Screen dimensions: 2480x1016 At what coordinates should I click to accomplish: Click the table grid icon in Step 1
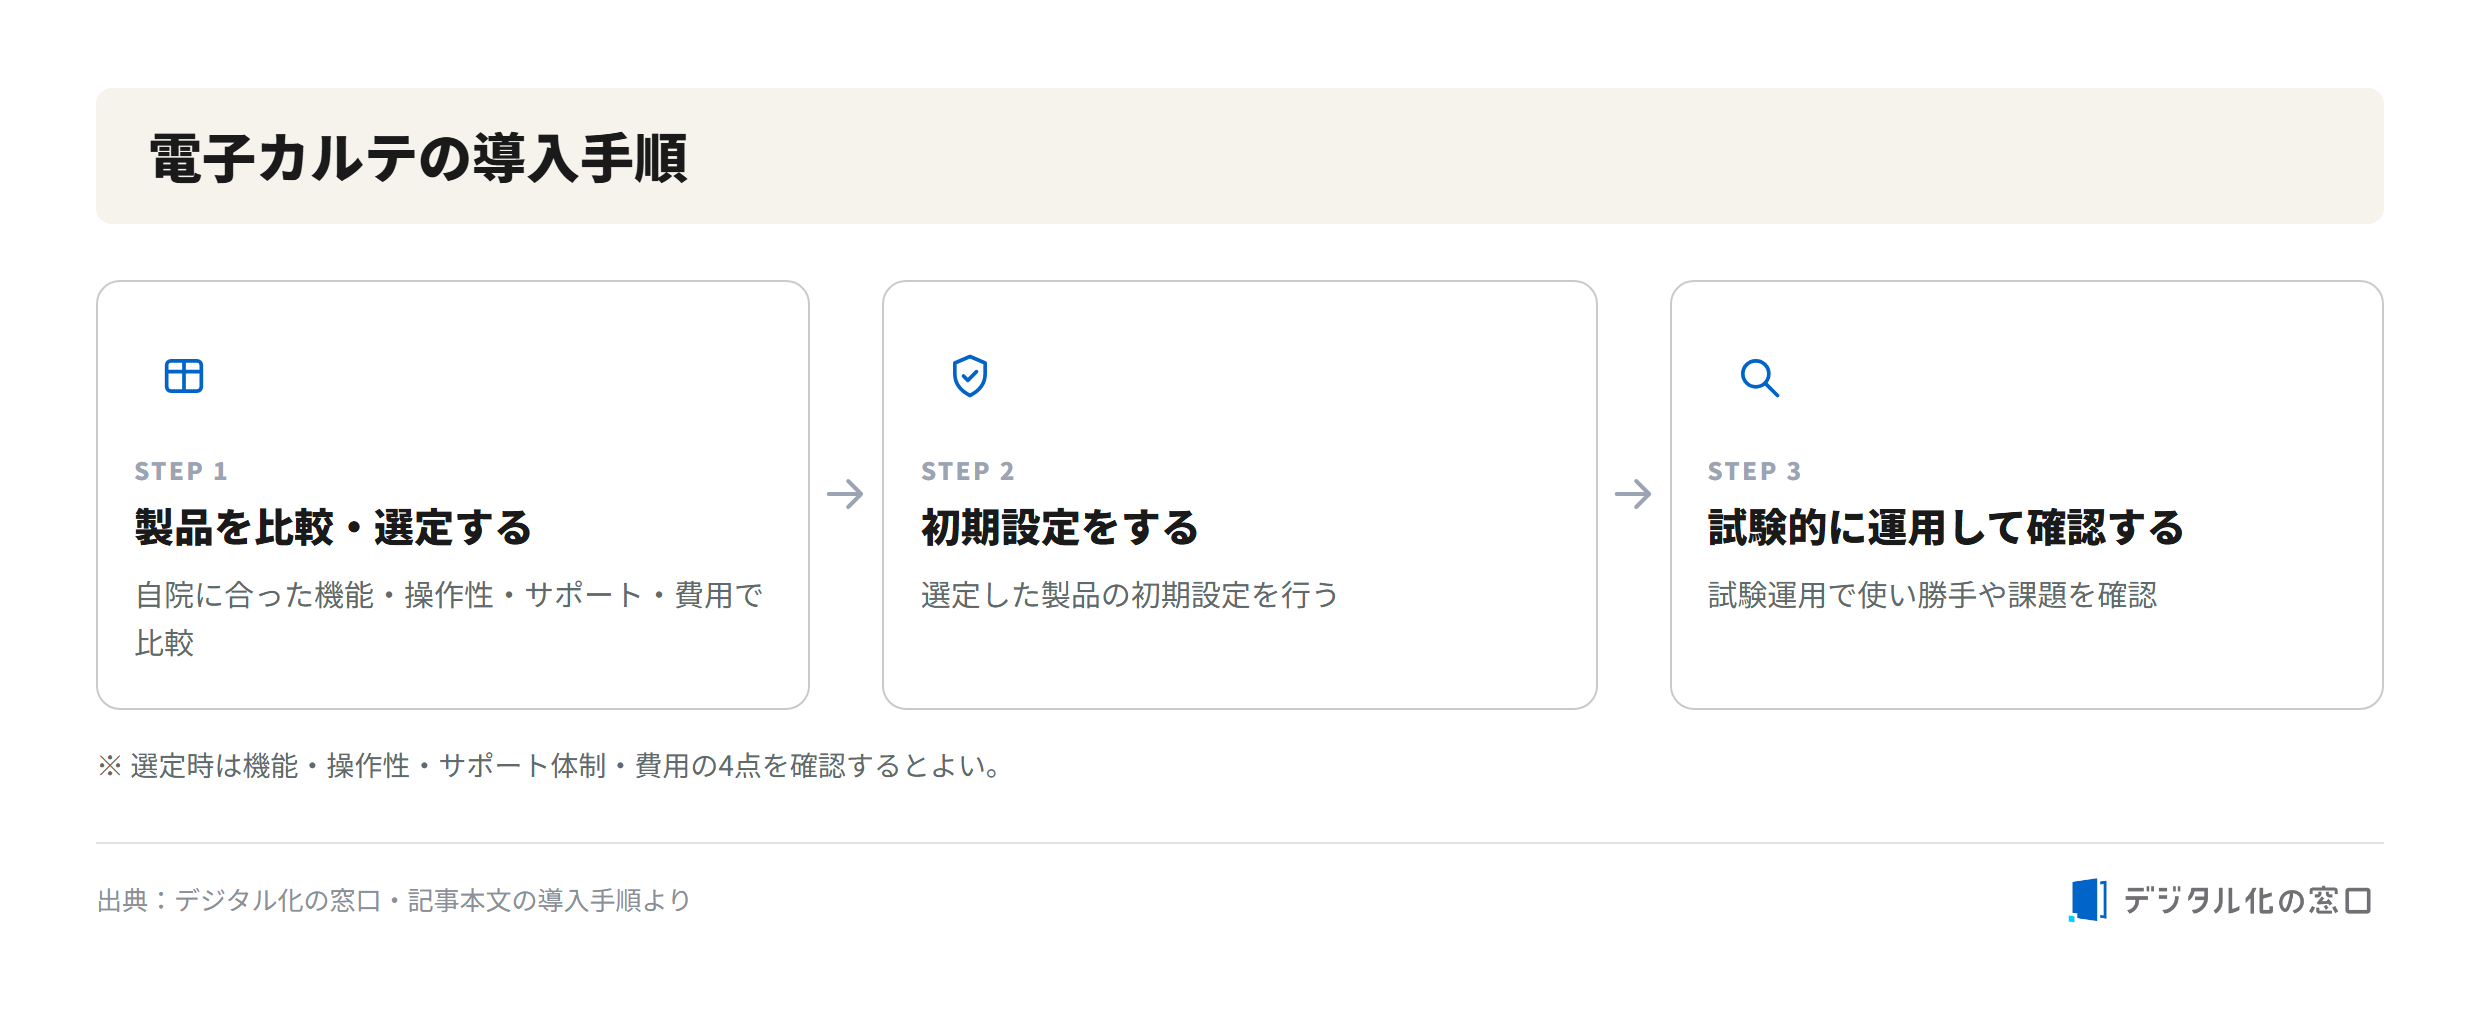pyautogui.click(x=184, y=377)
